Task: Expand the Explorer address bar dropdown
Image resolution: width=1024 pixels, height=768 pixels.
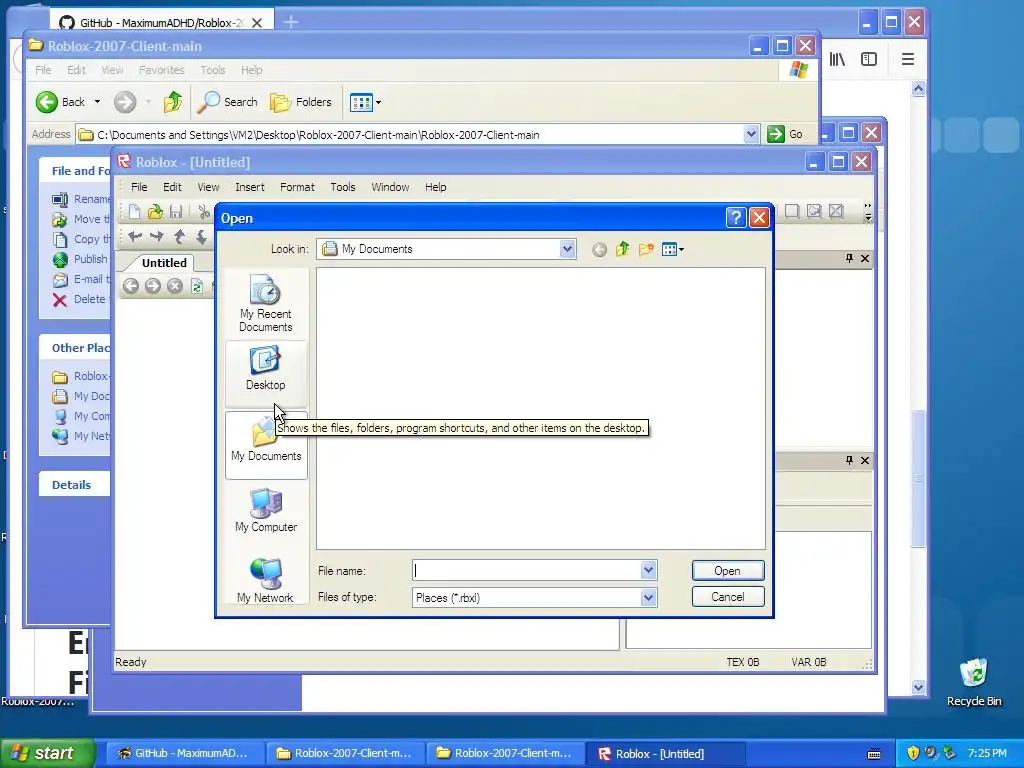Action: (x=751, y=135)
